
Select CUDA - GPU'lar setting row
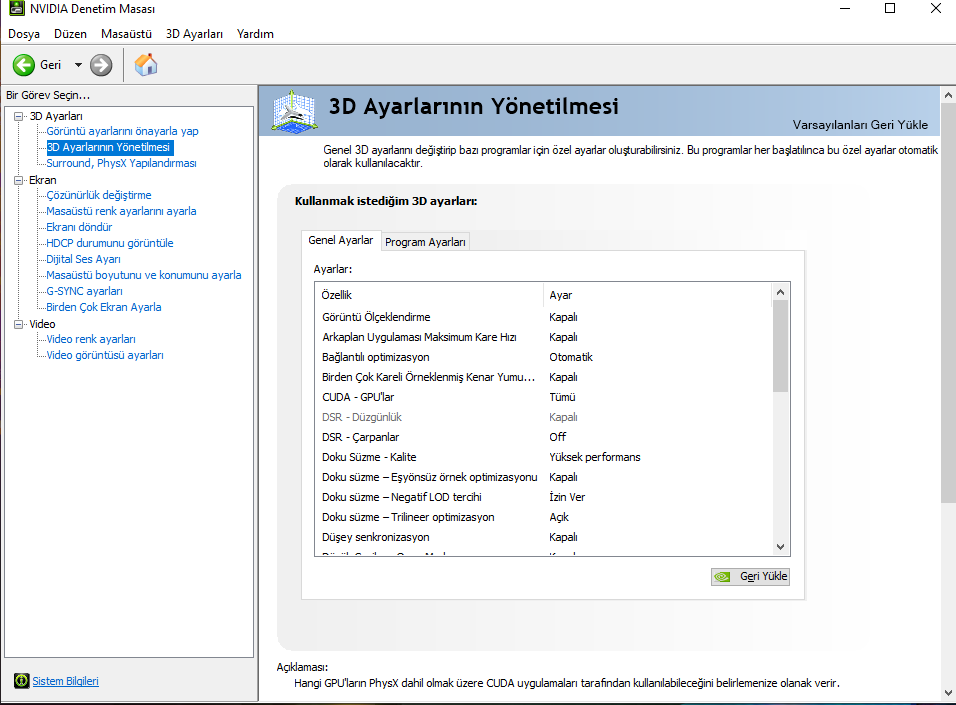(543, 397)
